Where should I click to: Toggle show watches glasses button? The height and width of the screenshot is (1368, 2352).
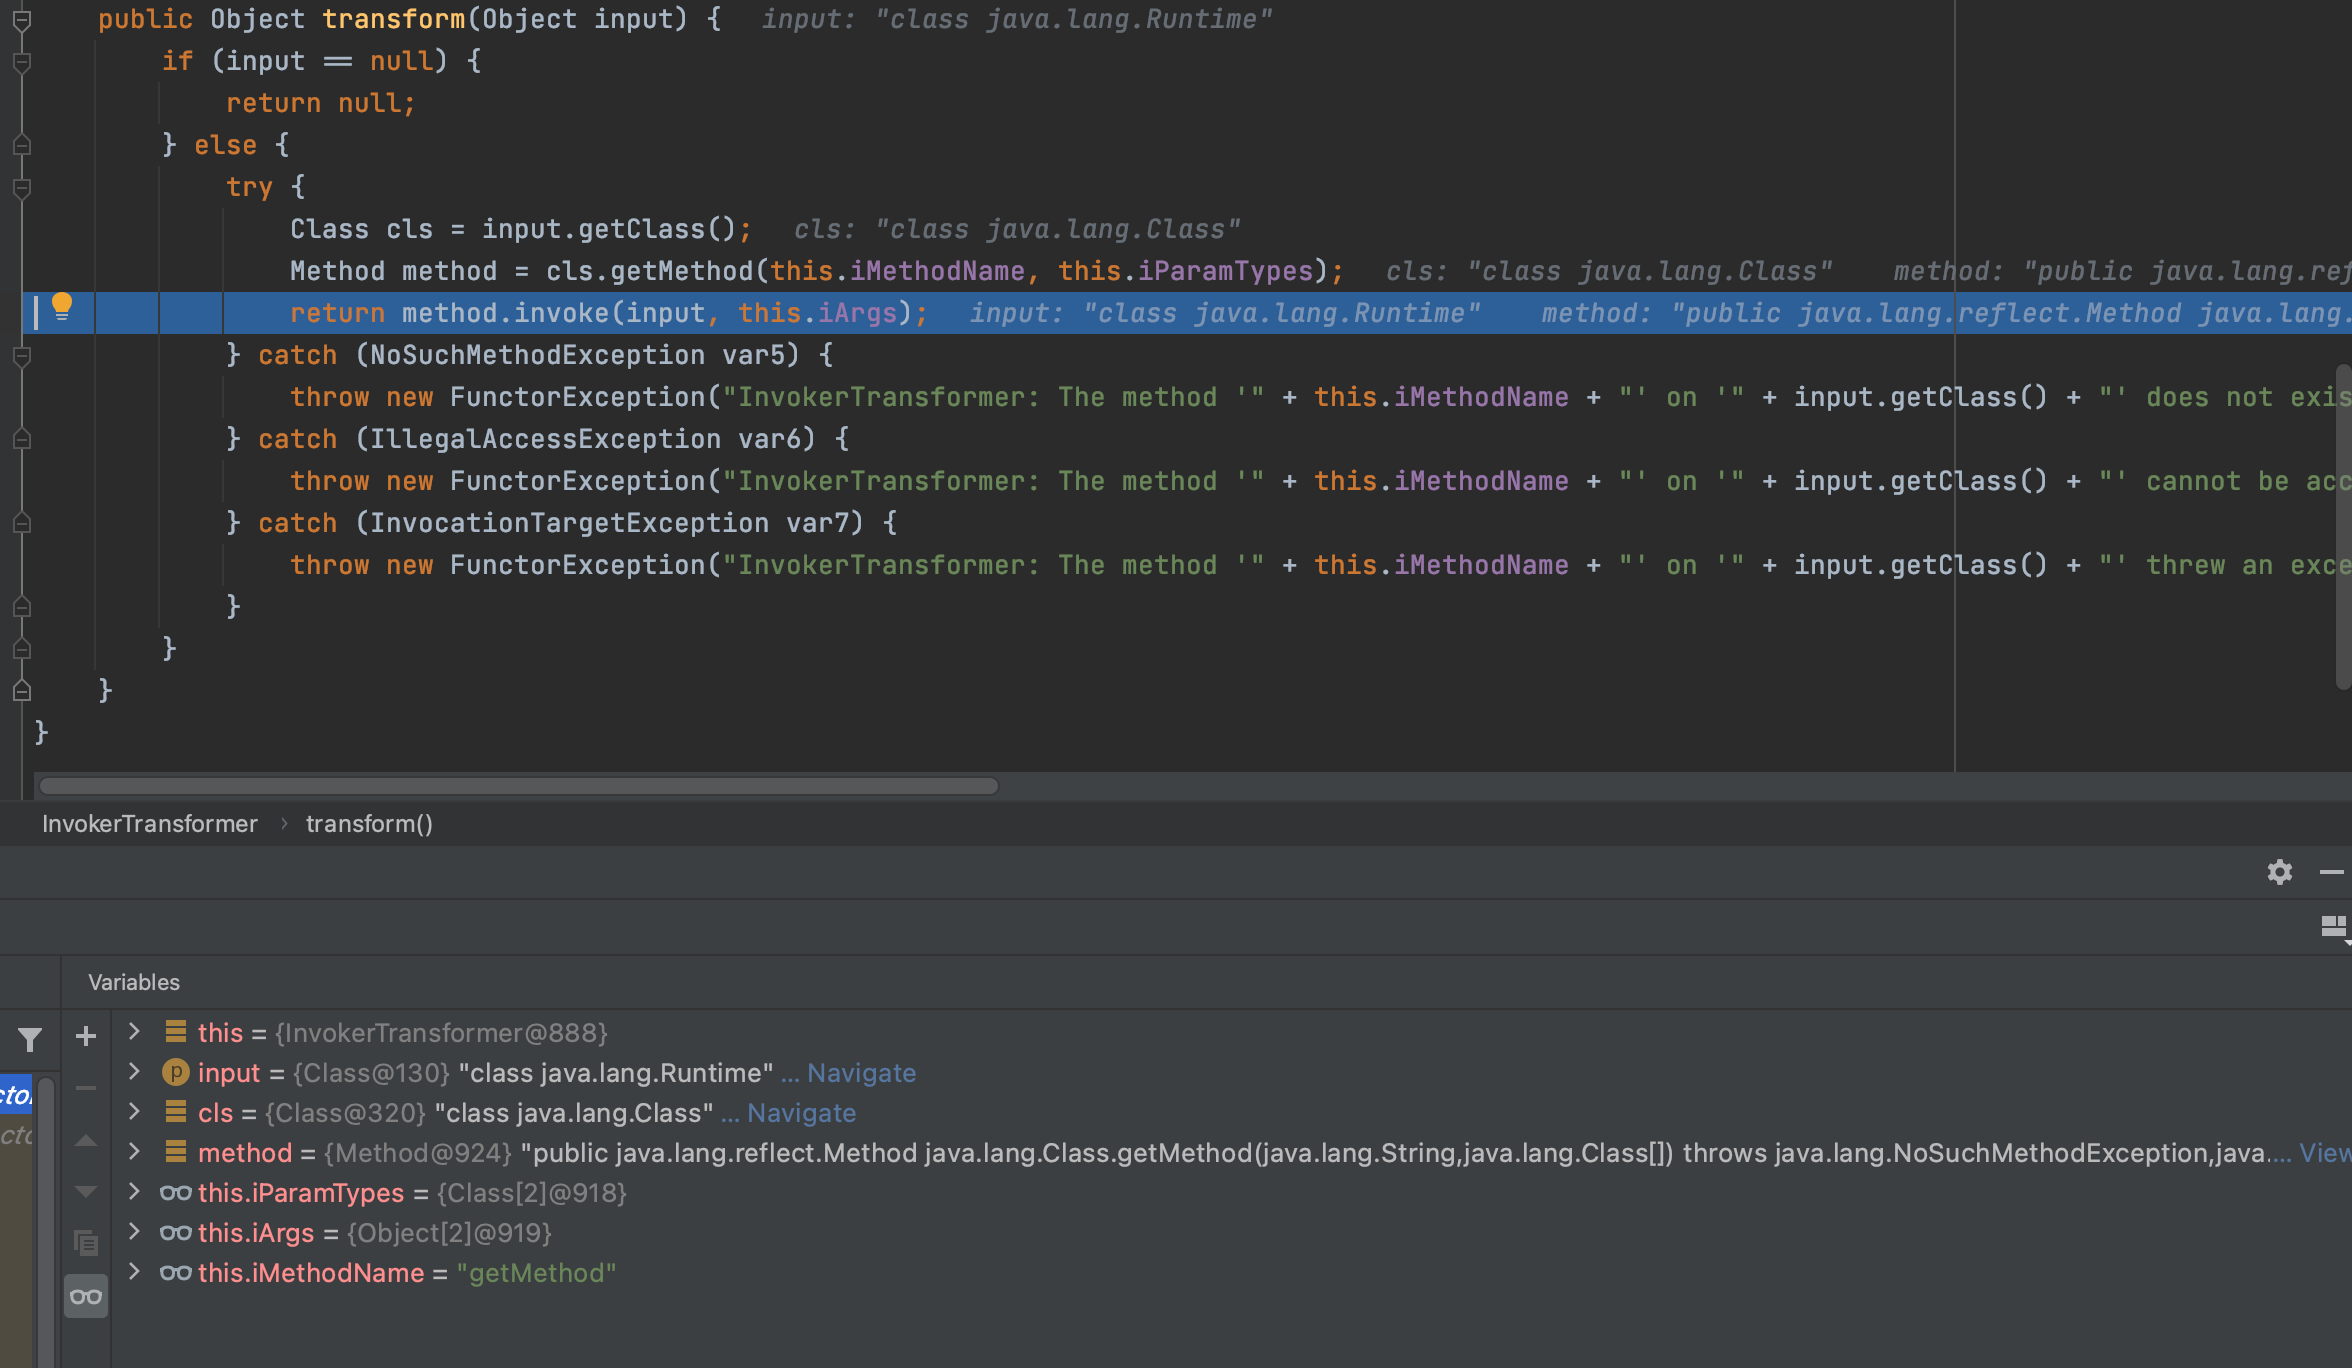[86, 1297]
